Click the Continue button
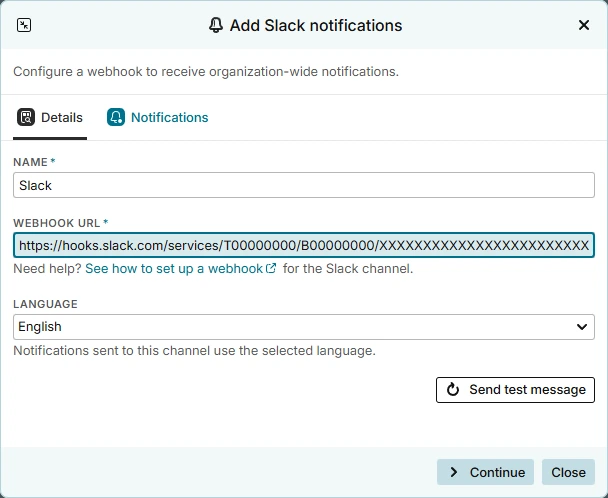The width and height of the screenshot is (608, 498). [485, 472]
